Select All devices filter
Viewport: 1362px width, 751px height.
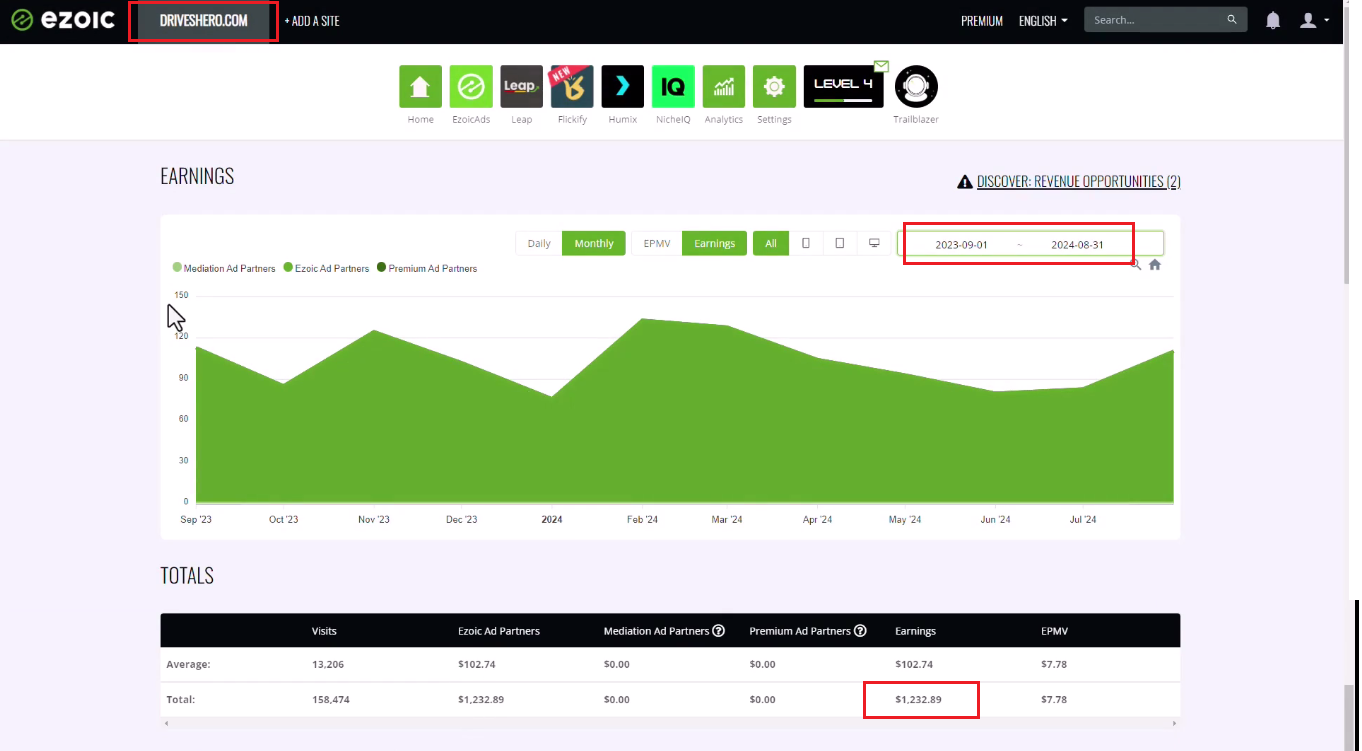point(771,243)
